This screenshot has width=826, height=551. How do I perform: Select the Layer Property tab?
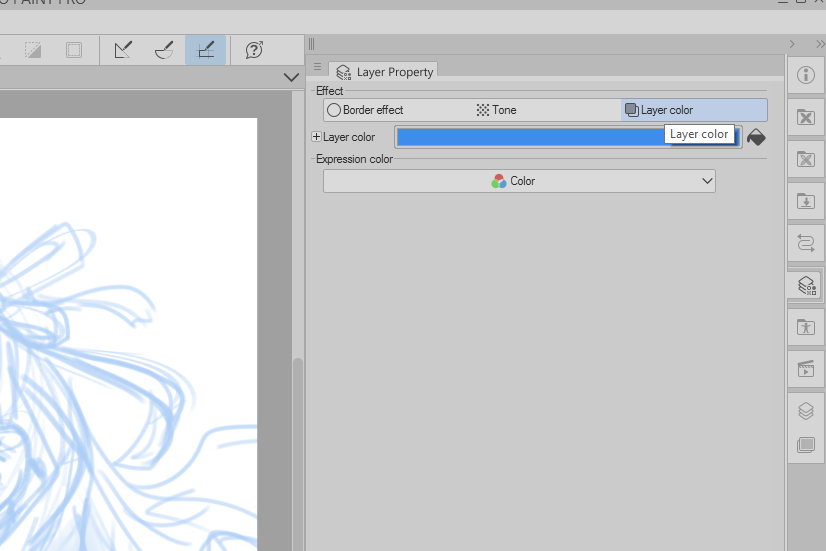(384, 72)
